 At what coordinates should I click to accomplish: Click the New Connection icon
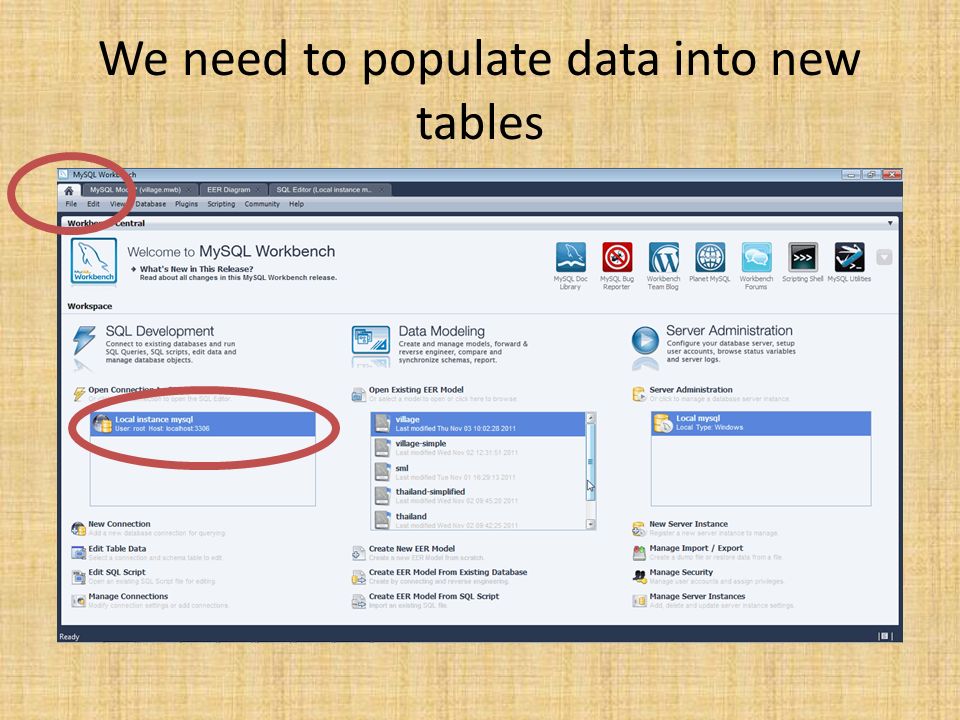coord(78,528)
